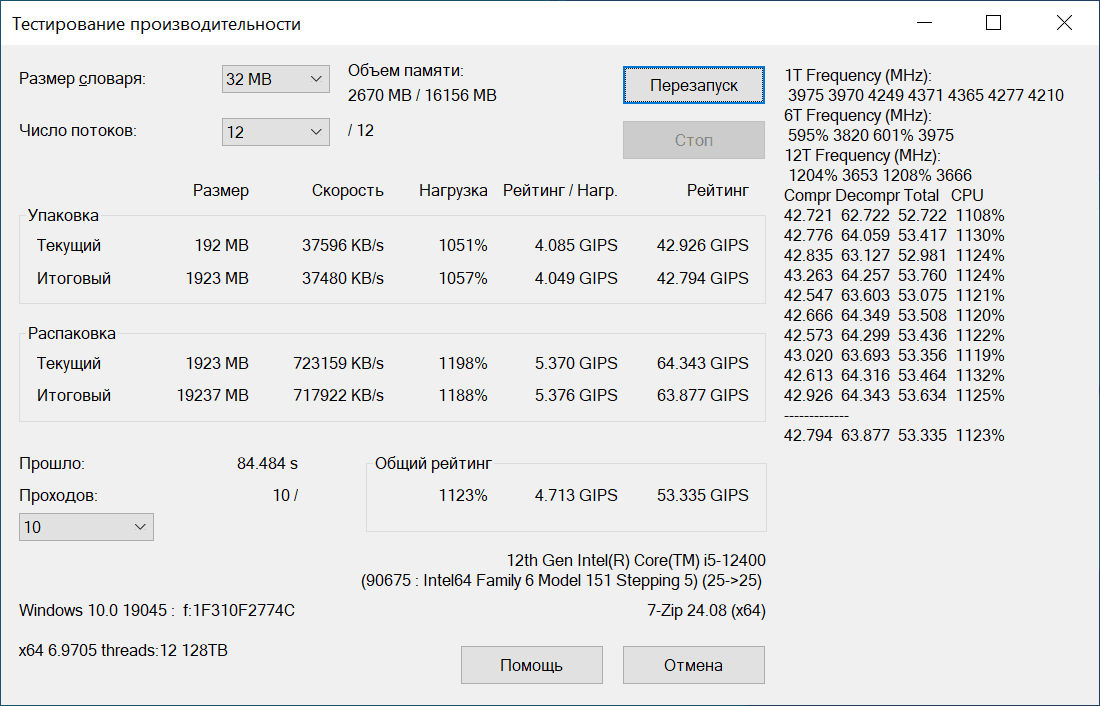Click the unpacking speed 723159 KB/s
This screenshot has height=706, width=1100.
(x=338, y=364)
